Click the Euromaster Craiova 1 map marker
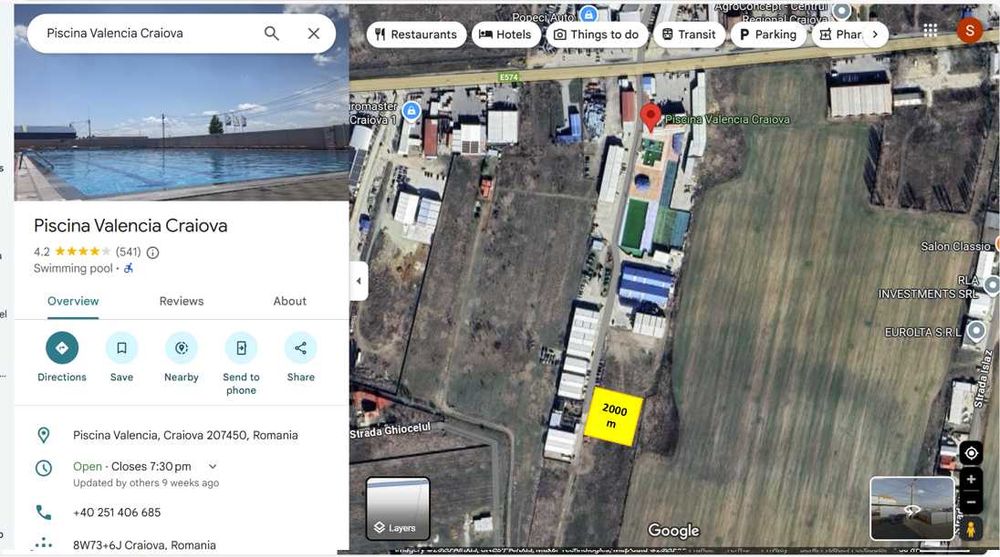This screenshot has height=557, width=1000. click(x=411, y=112)
